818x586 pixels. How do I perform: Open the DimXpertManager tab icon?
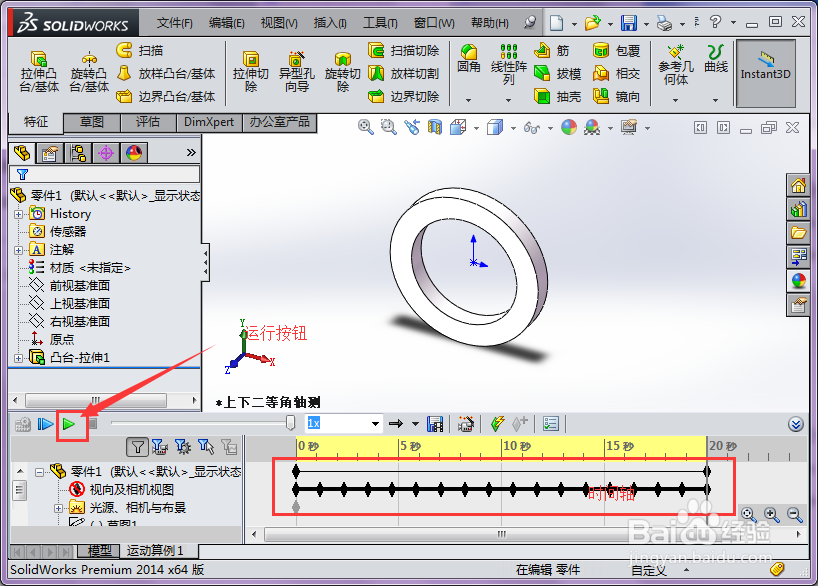tap(106, 153)
